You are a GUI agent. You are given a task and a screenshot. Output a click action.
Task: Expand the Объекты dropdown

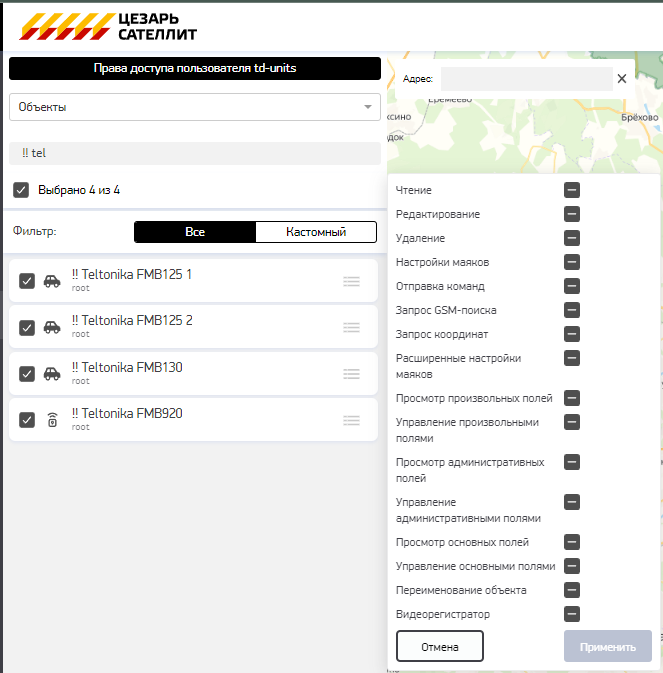point(195,107)
